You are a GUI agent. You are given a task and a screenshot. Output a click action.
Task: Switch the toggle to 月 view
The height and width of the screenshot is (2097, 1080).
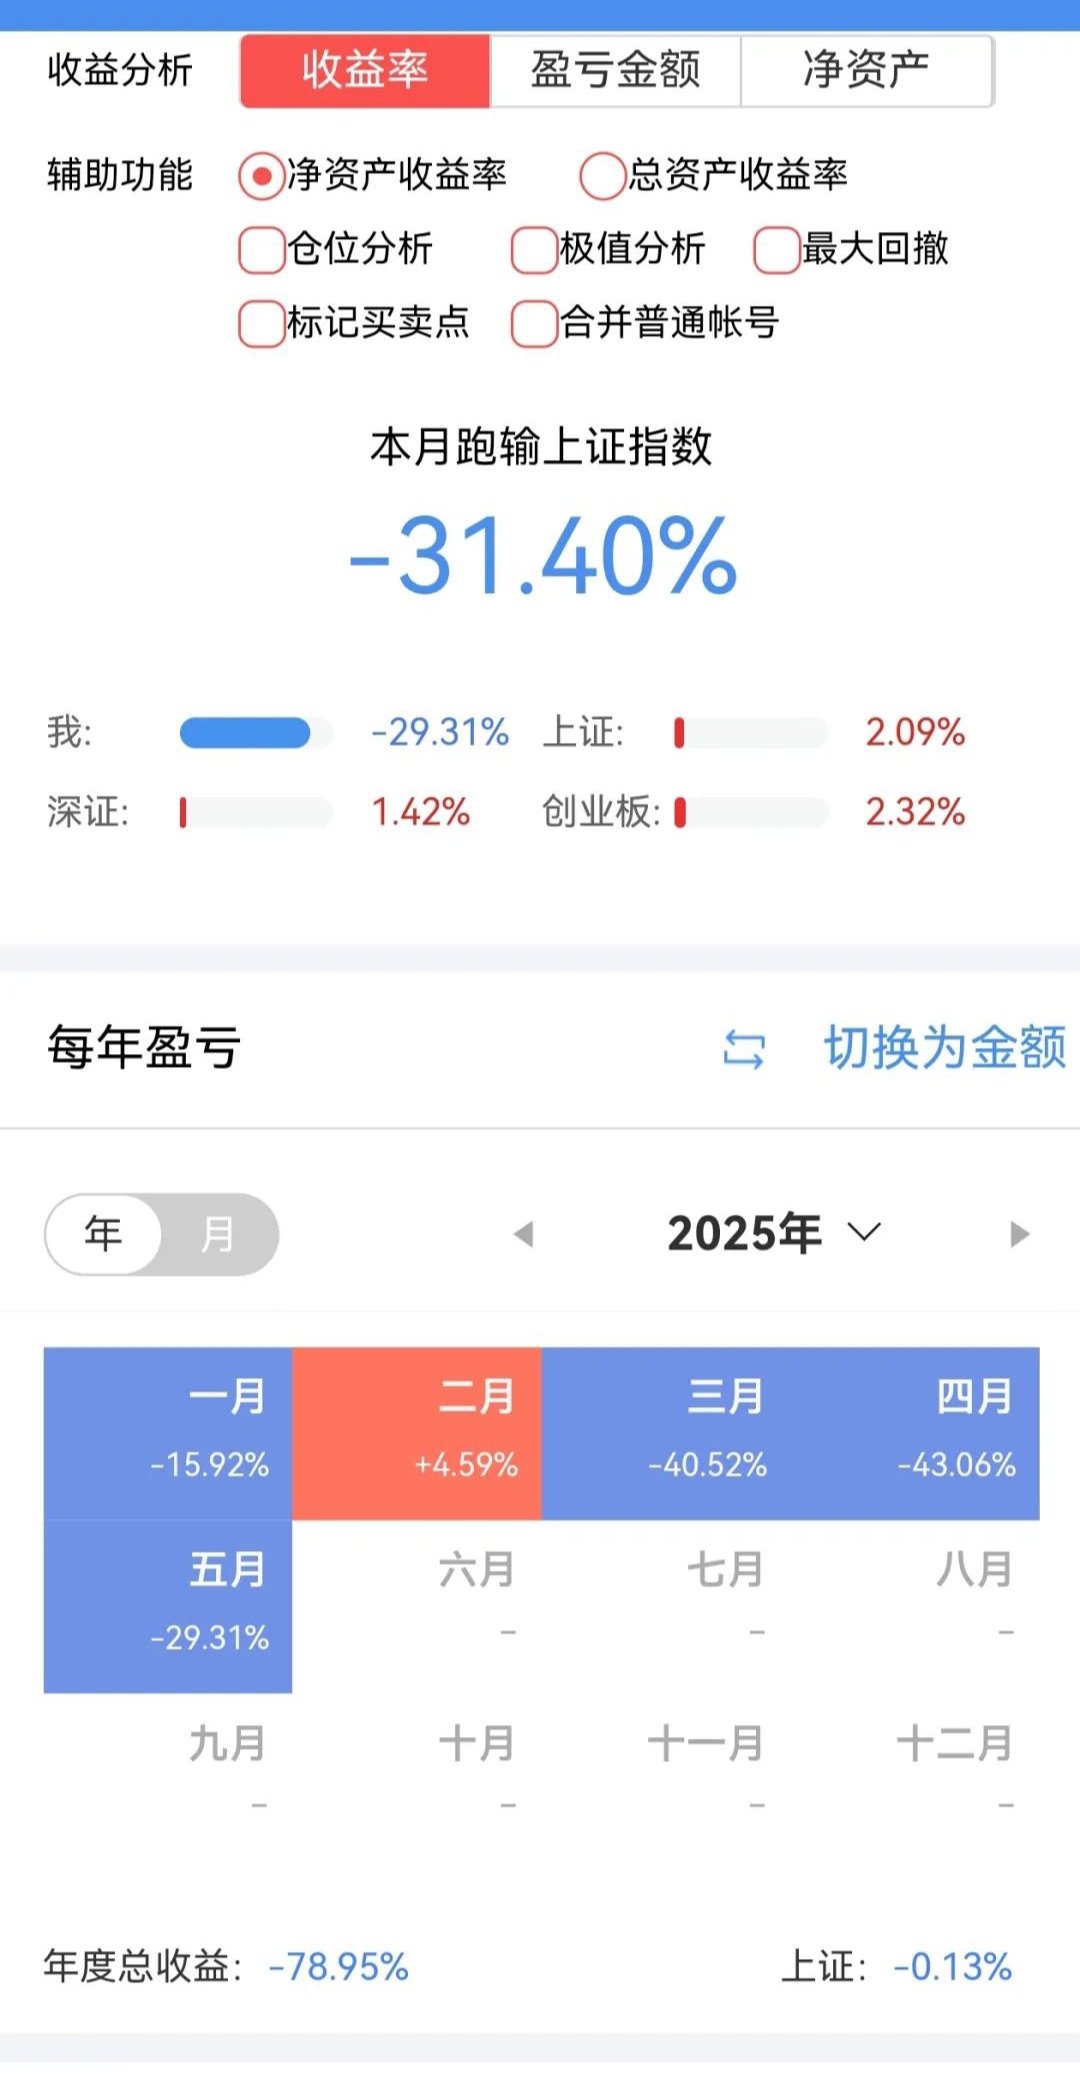pyautogui.click(x=218, y=1234)
